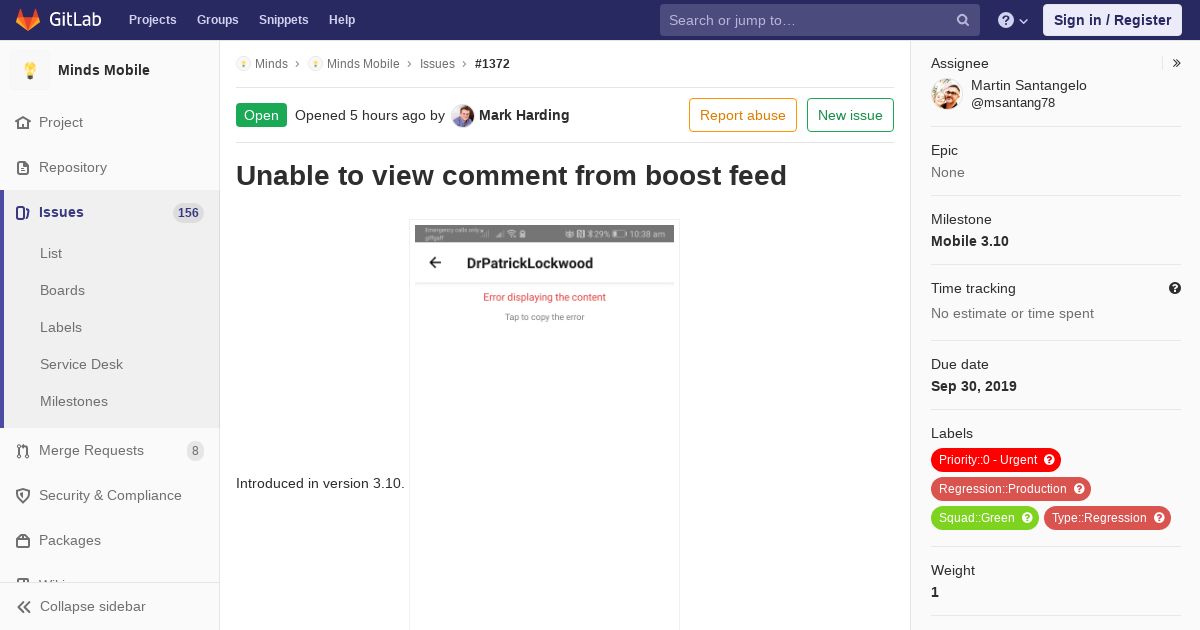This screenshot has height=630, width=1200.
Task: Click Sign in / Register button
Action: coord(1112,20)
